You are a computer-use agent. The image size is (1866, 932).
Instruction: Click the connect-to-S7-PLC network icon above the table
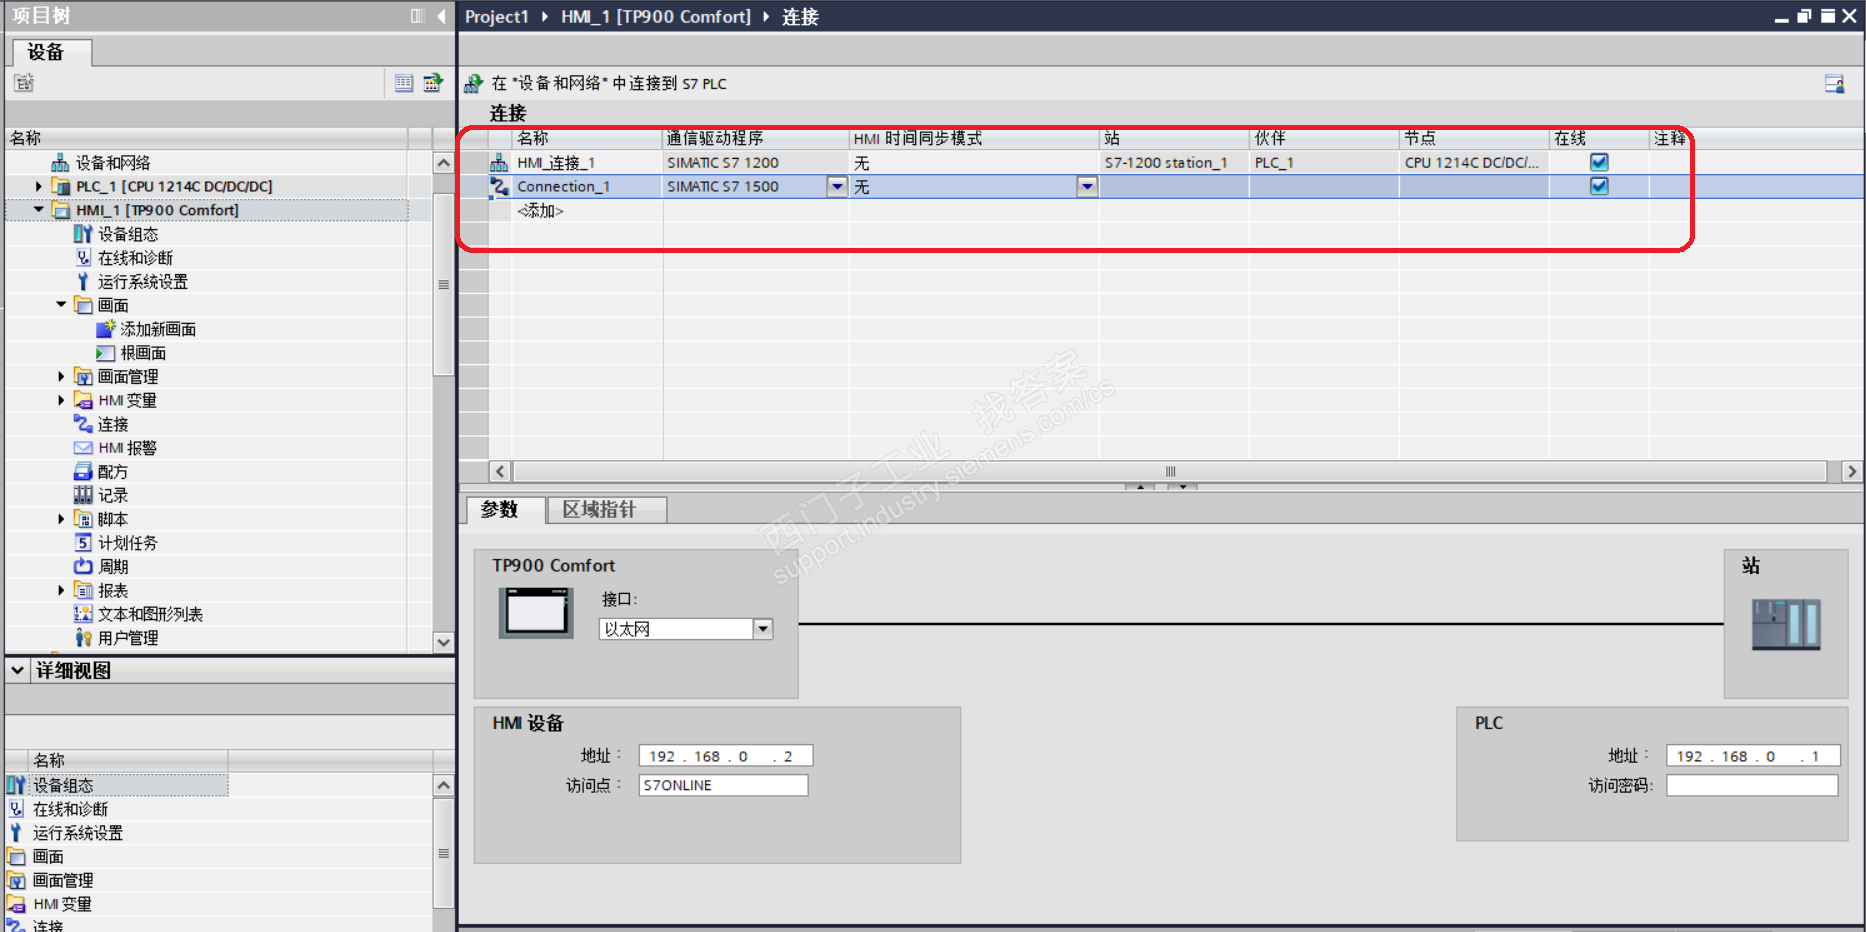(474, 84)
